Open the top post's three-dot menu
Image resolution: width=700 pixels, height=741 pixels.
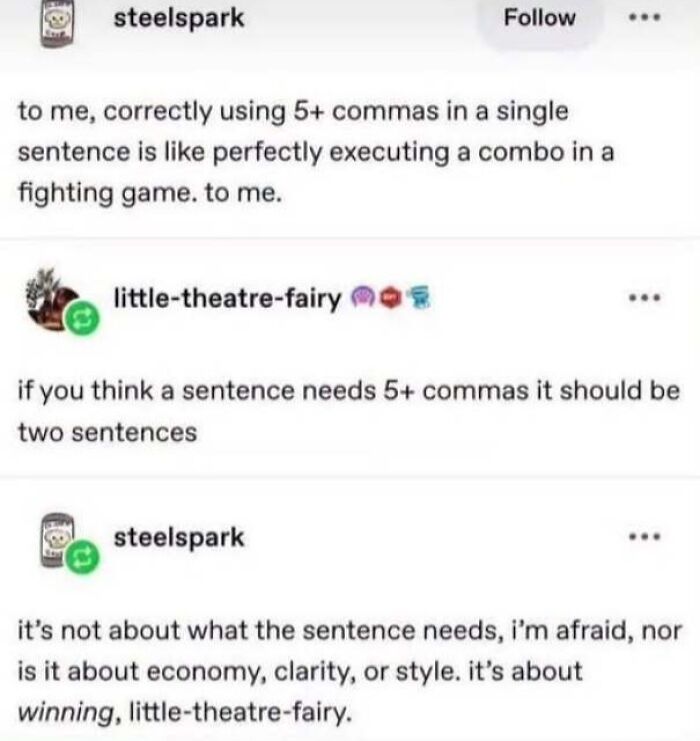(644, 17)
